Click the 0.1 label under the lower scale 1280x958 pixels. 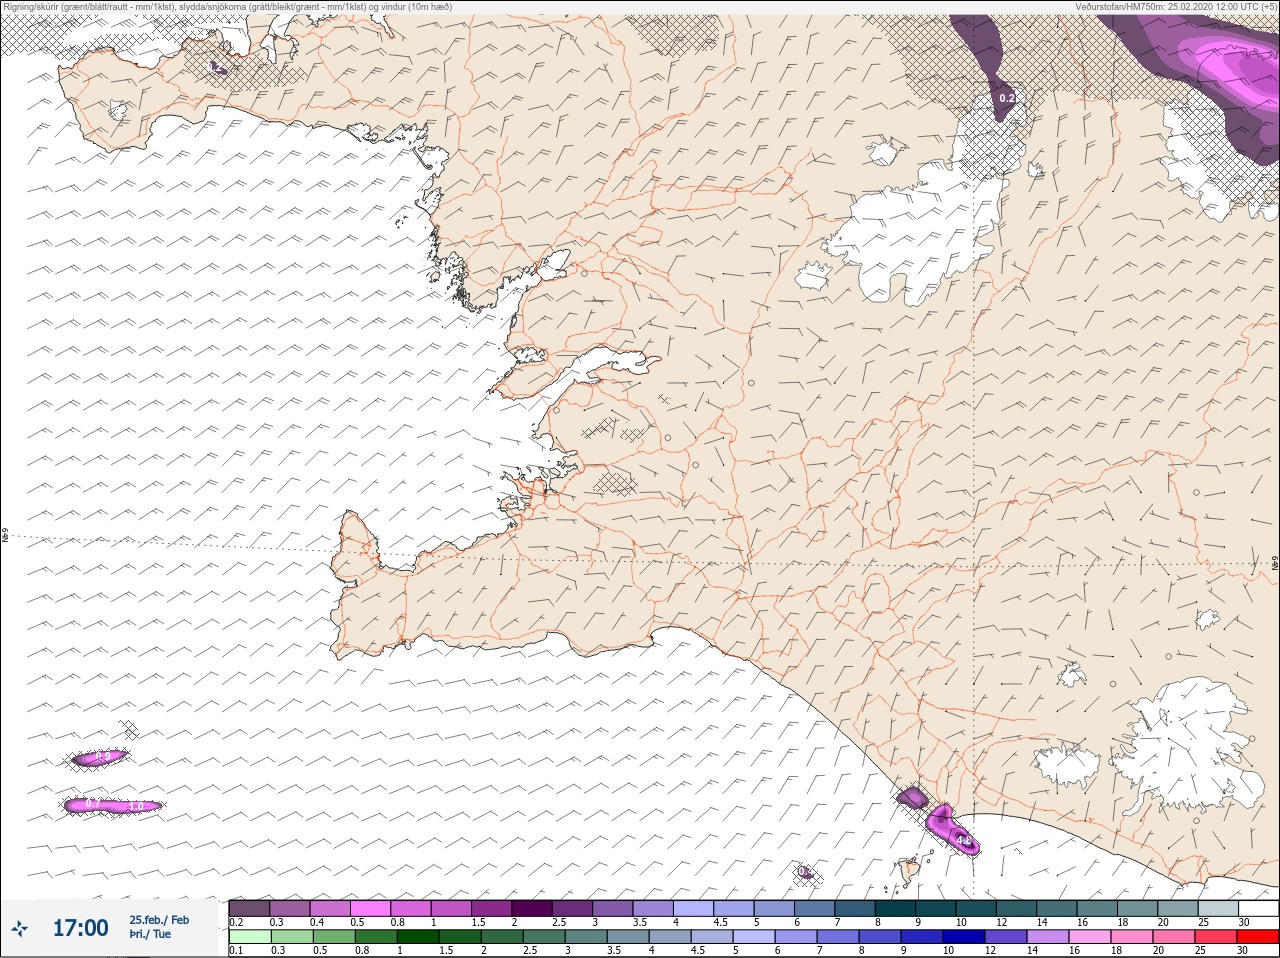(x=236, y=950)
